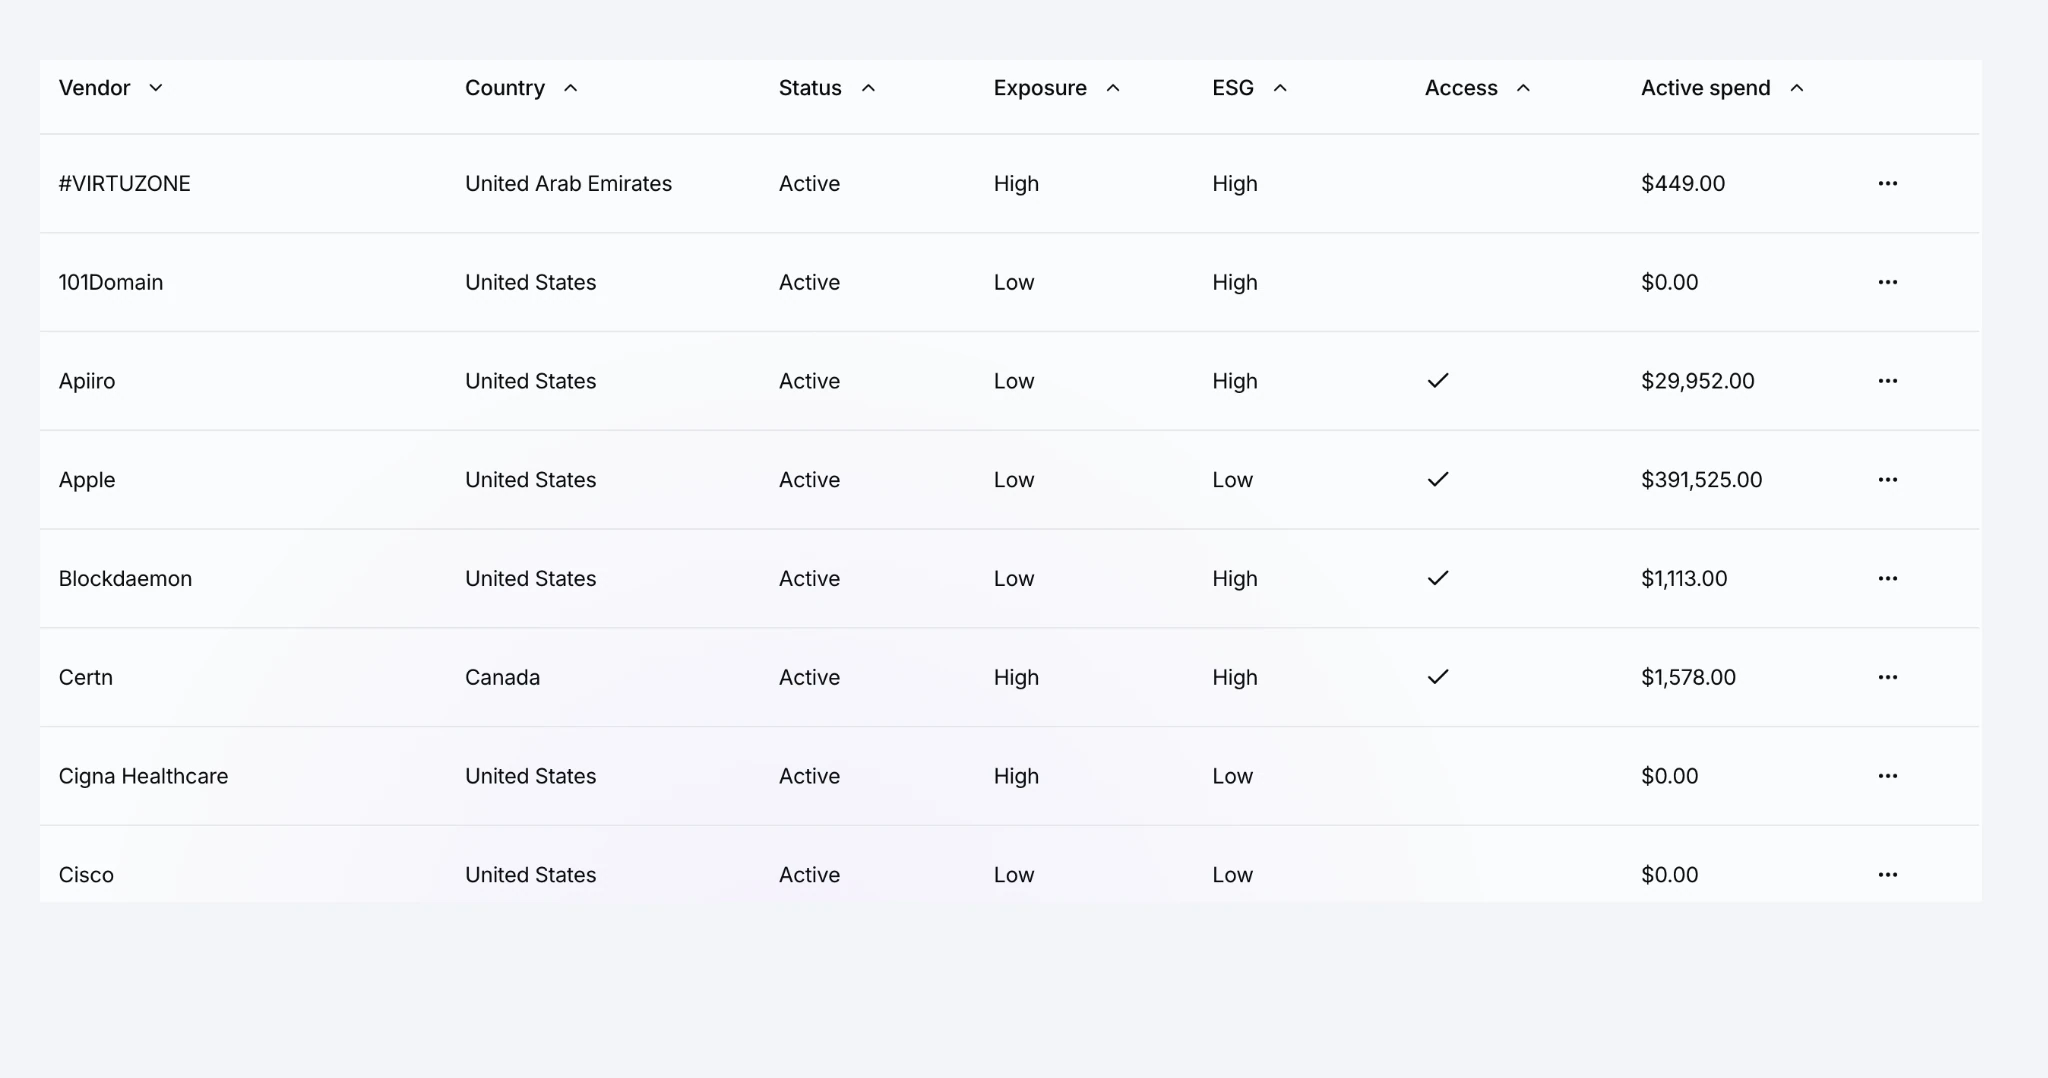The image size is (2048, 1078).
Task: Sort by the Status column label
Action: click(810, 88)
